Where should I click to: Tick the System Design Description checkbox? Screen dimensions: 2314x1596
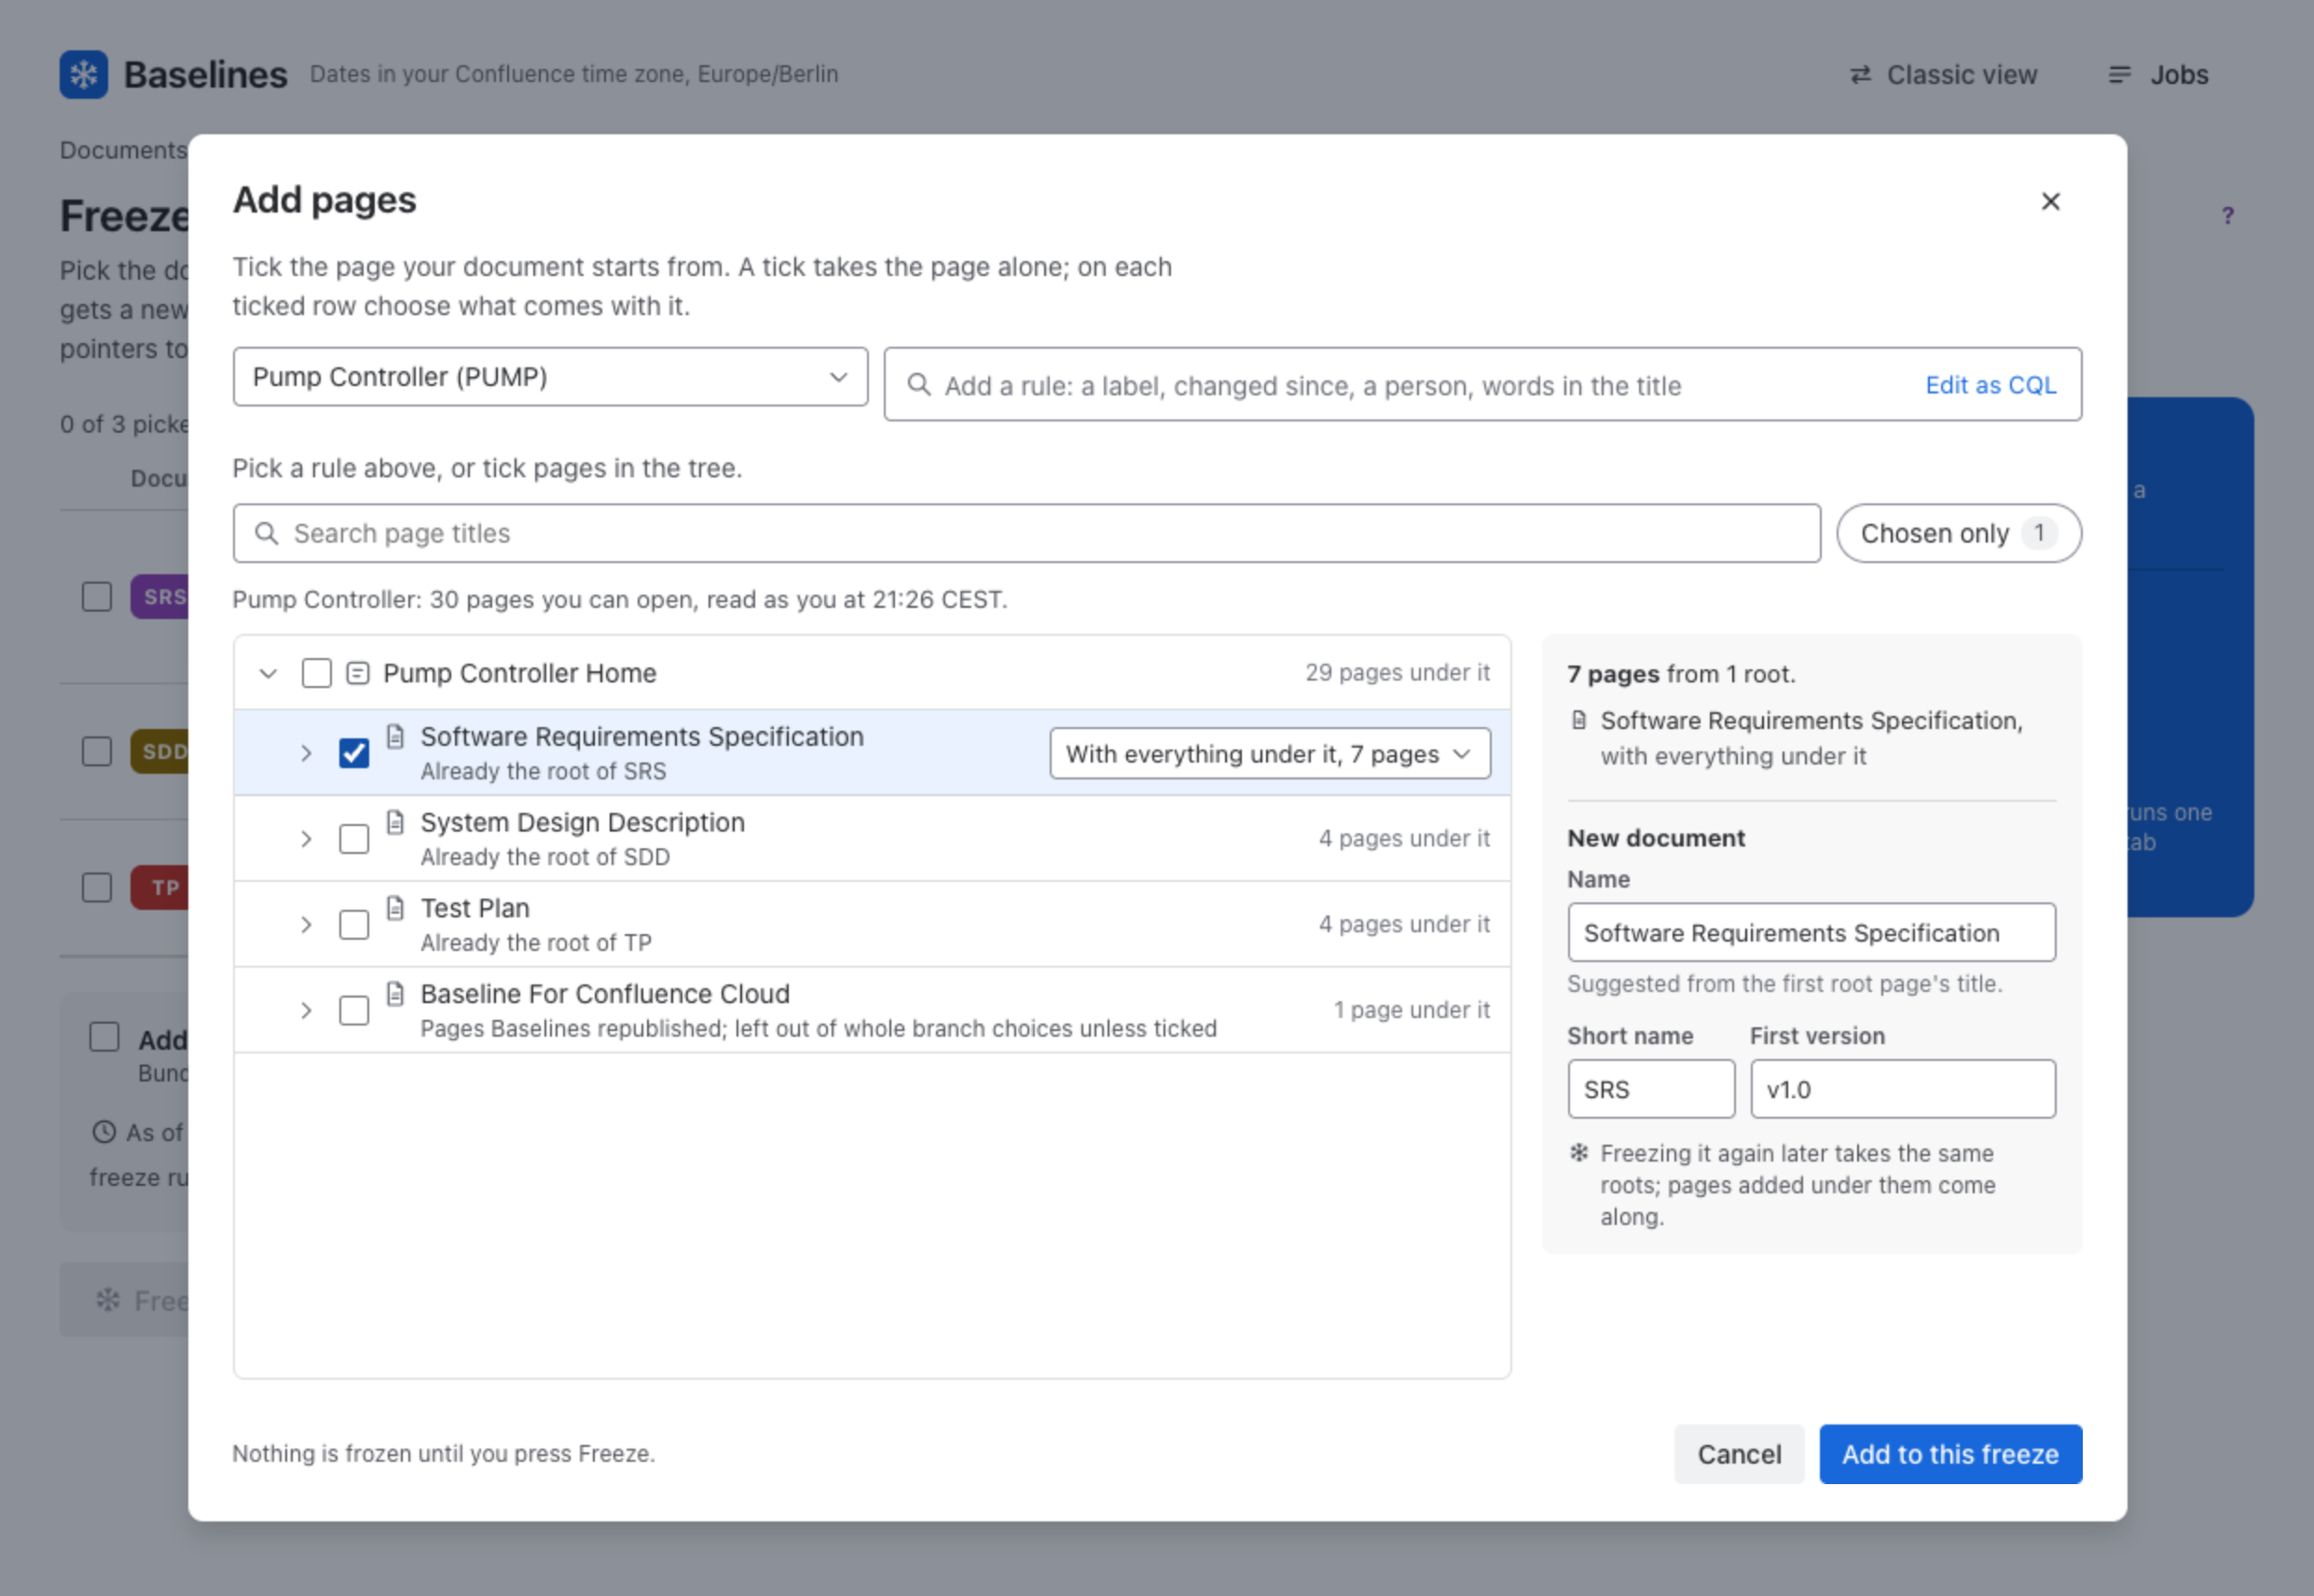pos(353,839)
